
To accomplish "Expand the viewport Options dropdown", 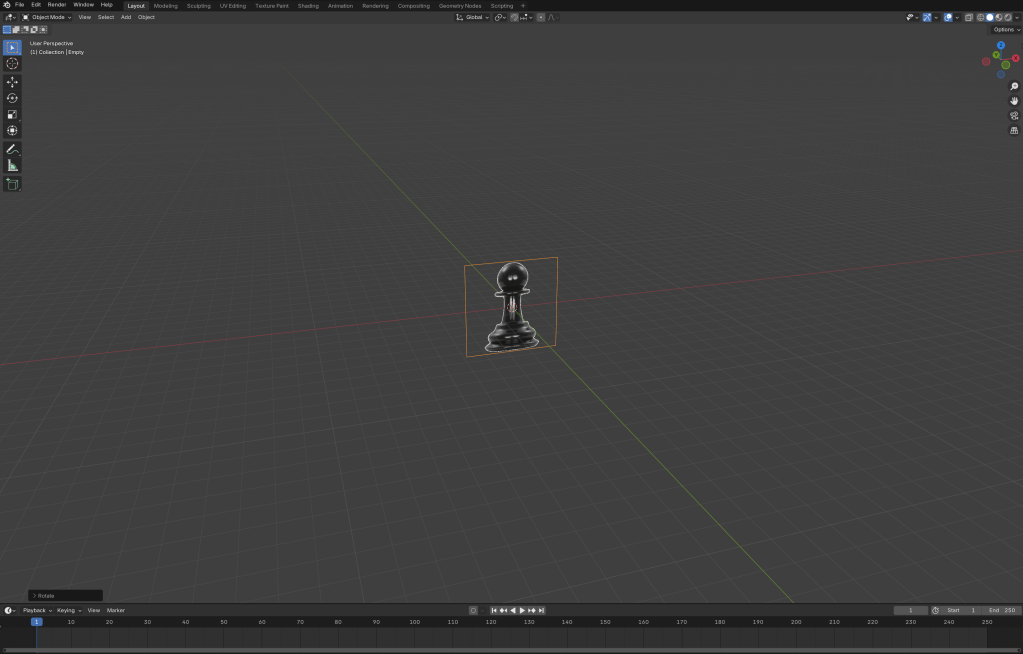I will point(1005,29).
